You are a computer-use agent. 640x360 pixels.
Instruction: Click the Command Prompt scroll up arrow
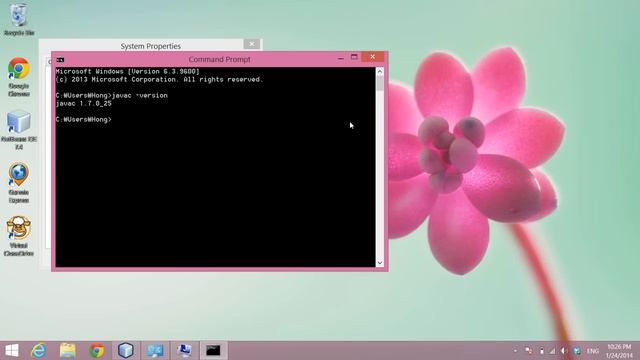tap(380, 71)
